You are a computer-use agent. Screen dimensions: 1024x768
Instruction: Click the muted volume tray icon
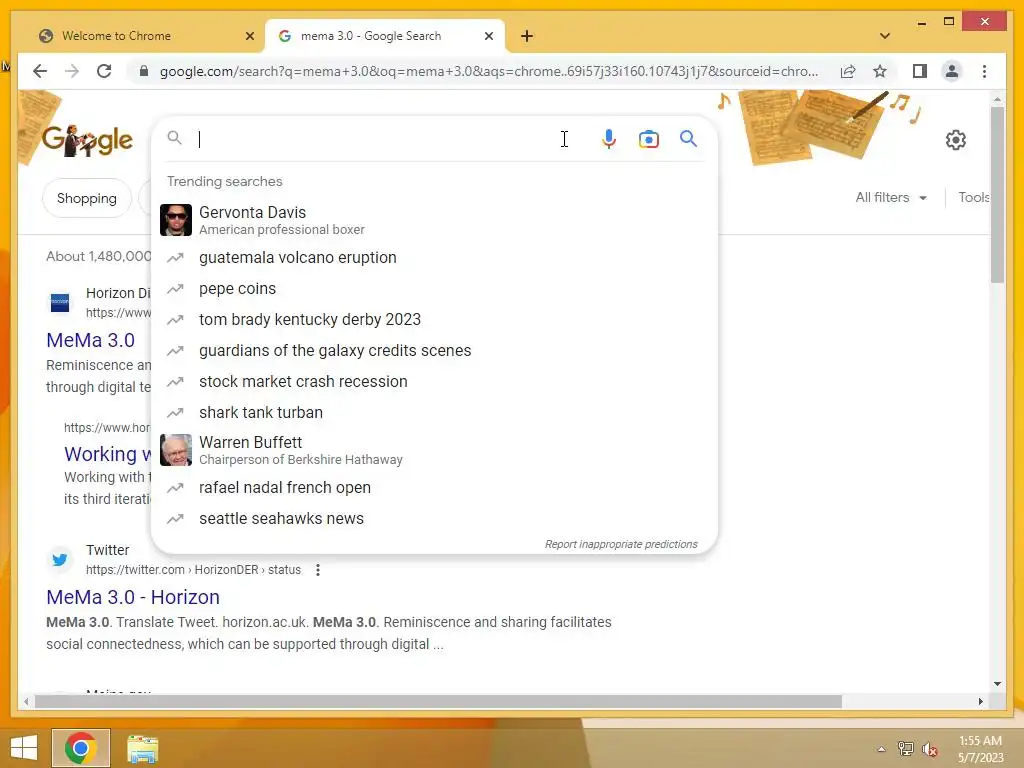point(930,749)
